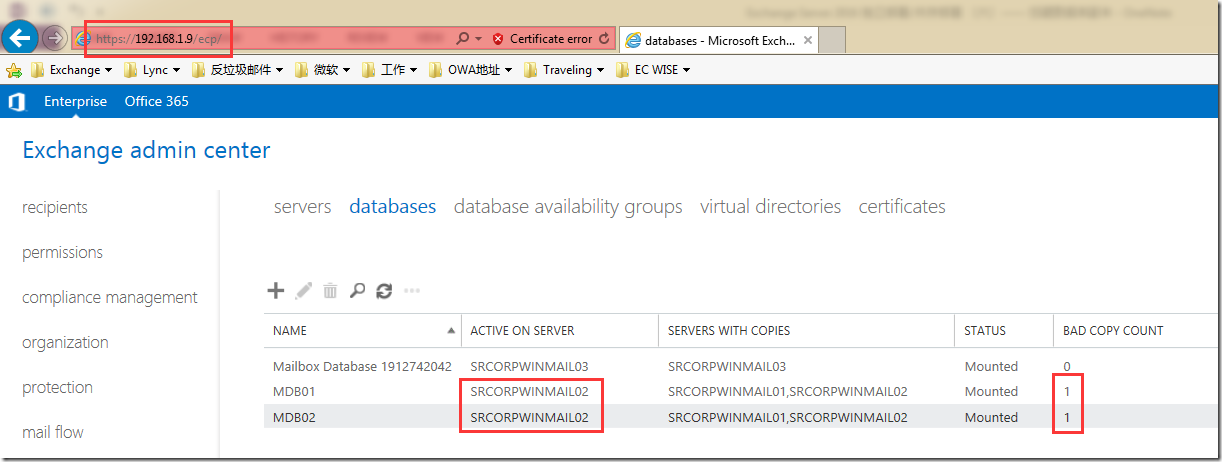
Task: Click the pencil edit icon
Action: pyautogui.click(x=304, y=291)
